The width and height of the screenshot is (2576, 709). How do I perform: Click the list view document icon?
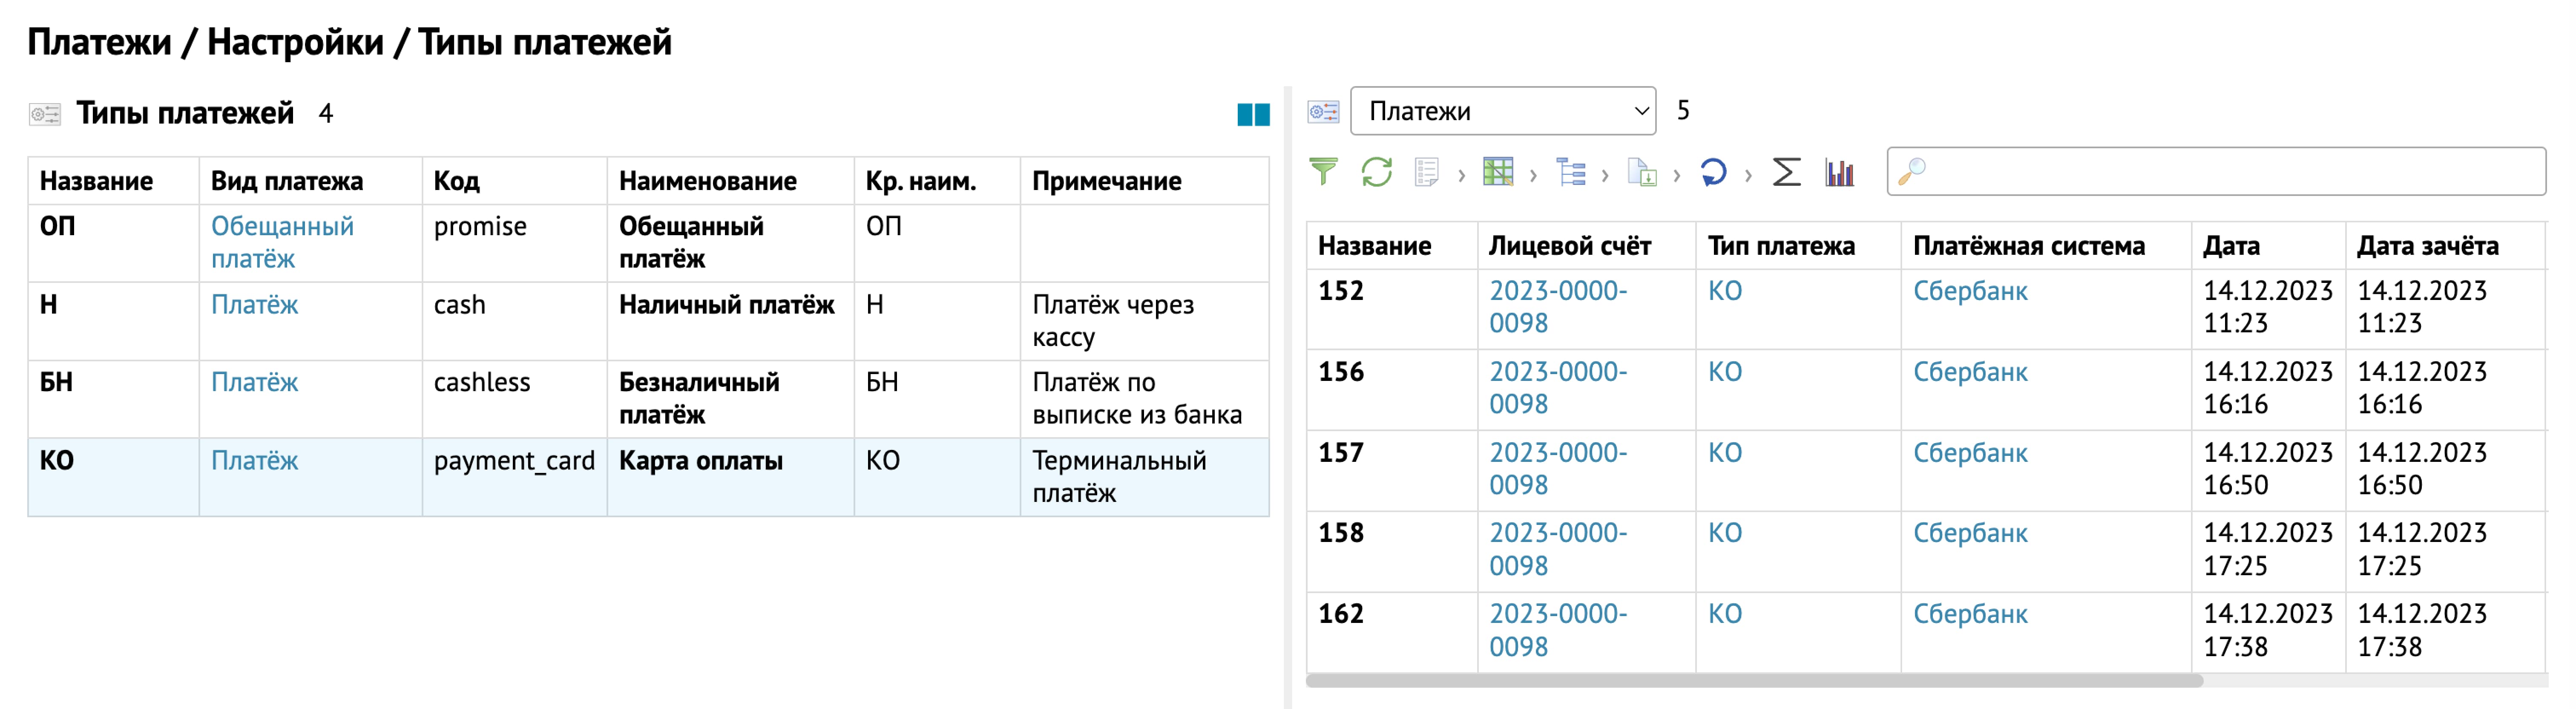(1427, 172)
